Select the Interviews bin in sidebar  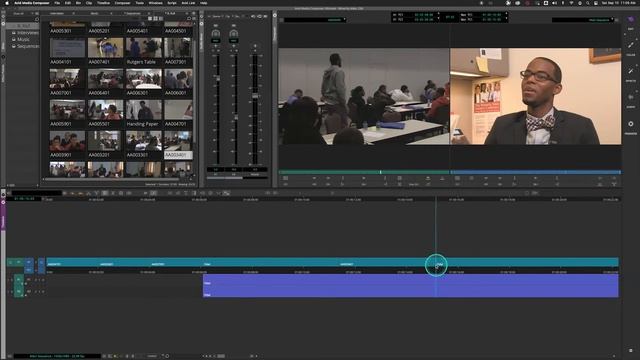pyautogui.click(x=27, y=33)
